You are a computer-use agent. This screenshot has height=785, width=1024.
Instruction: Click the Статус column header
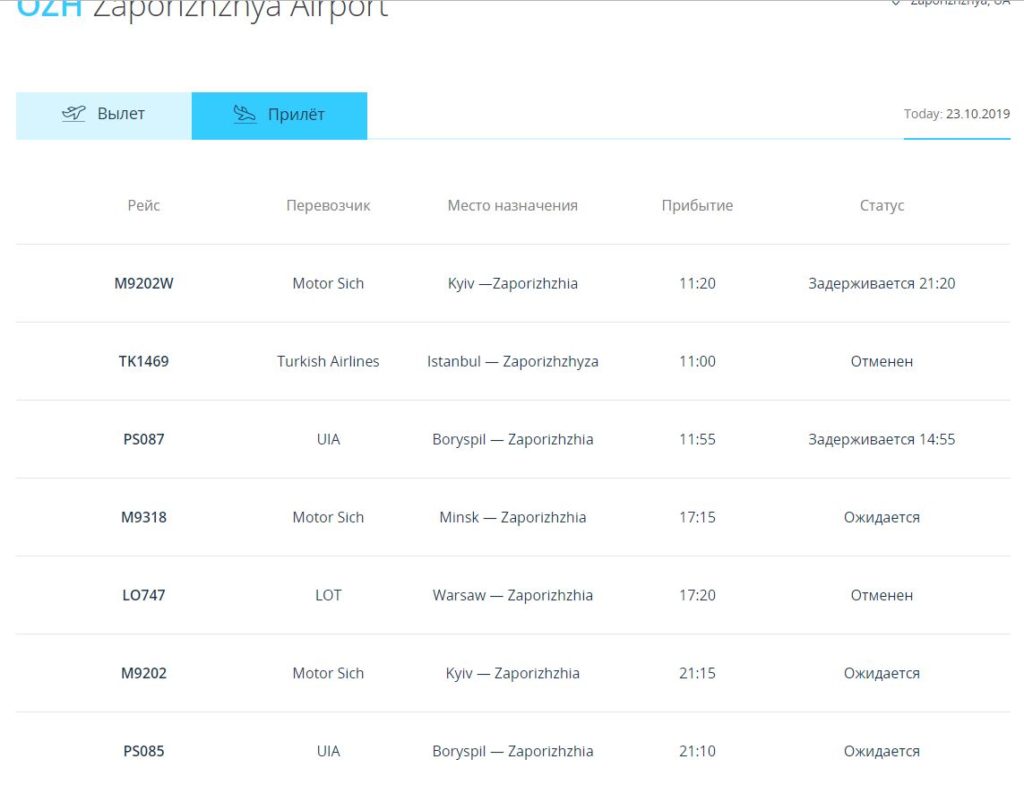(x=881, y=205)
